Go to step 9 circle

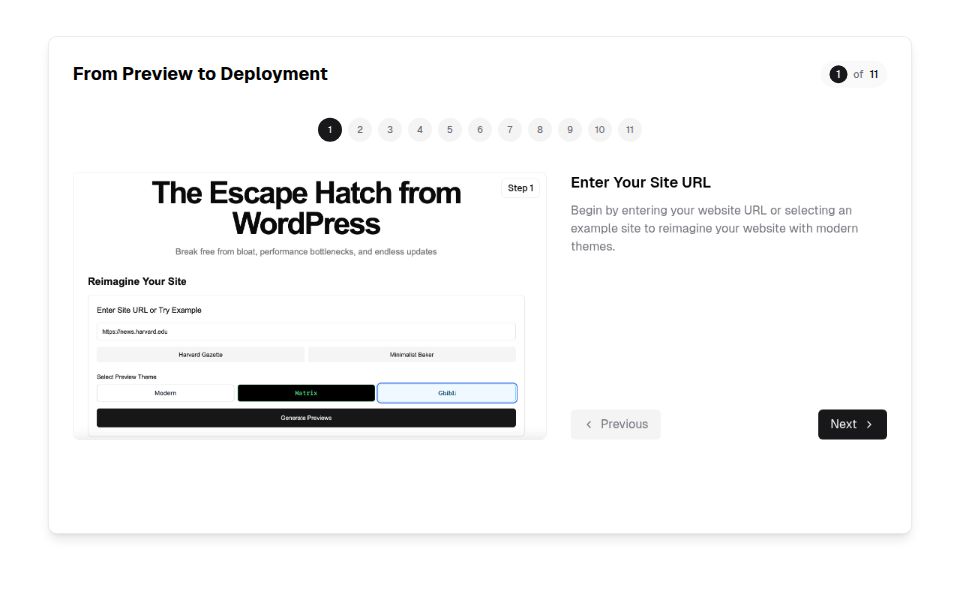tap(570, 130)
